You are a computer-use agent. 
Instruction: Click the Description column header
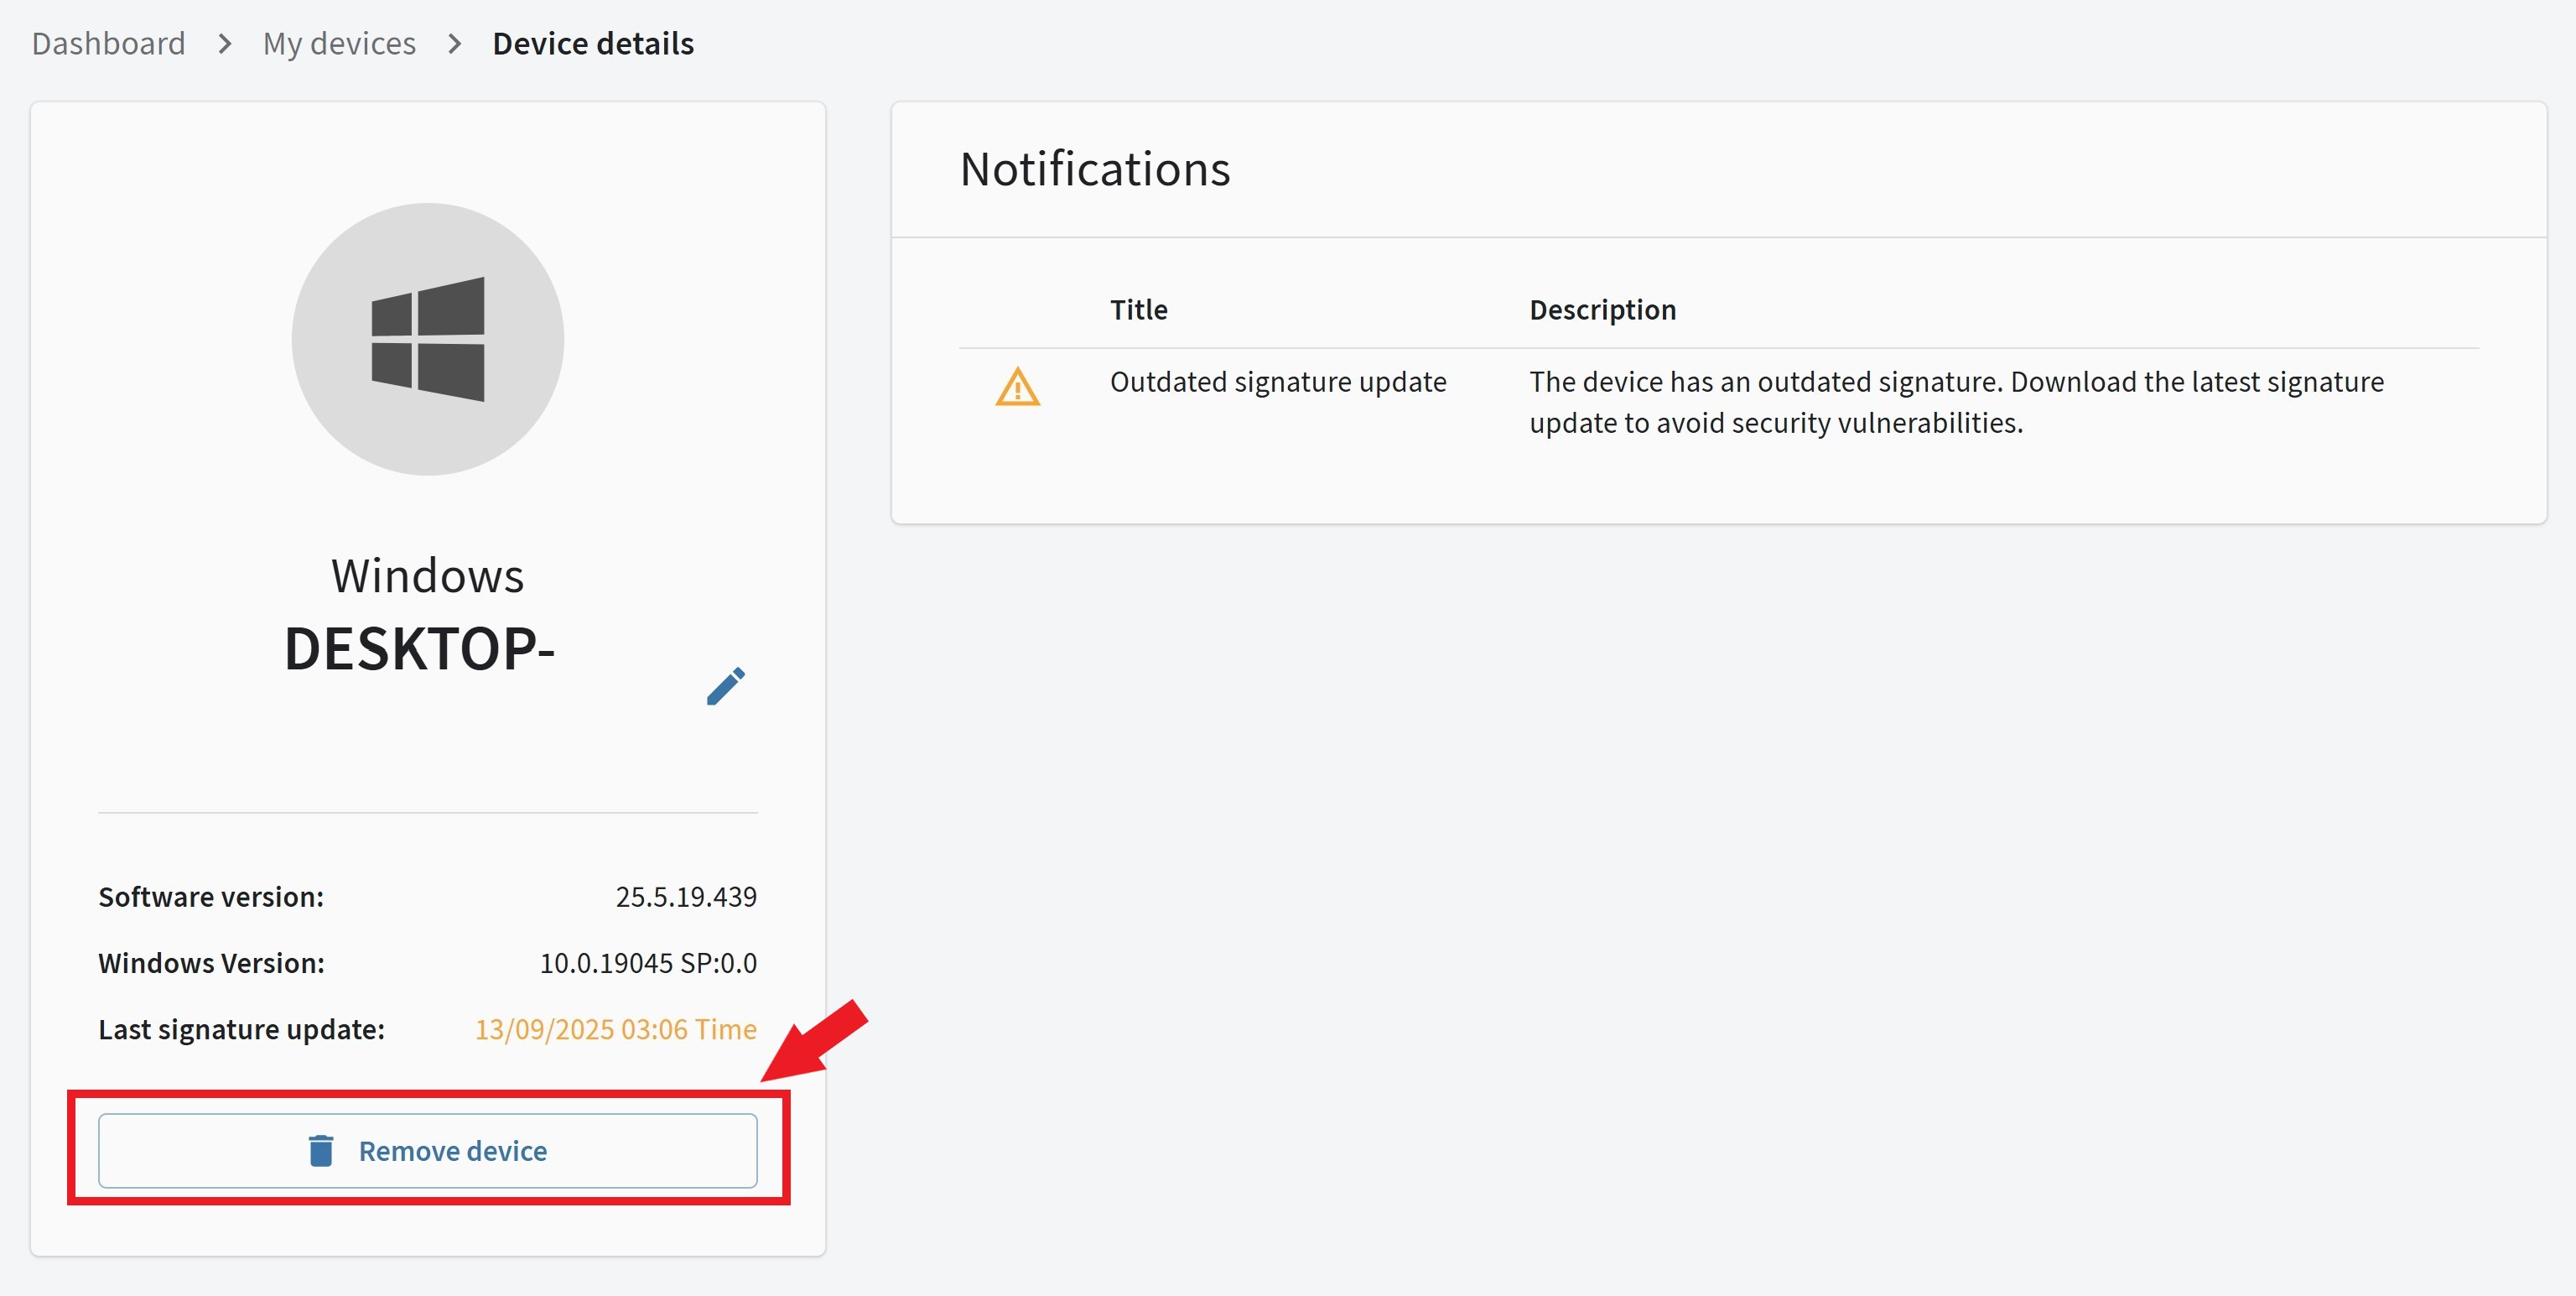1602,310
